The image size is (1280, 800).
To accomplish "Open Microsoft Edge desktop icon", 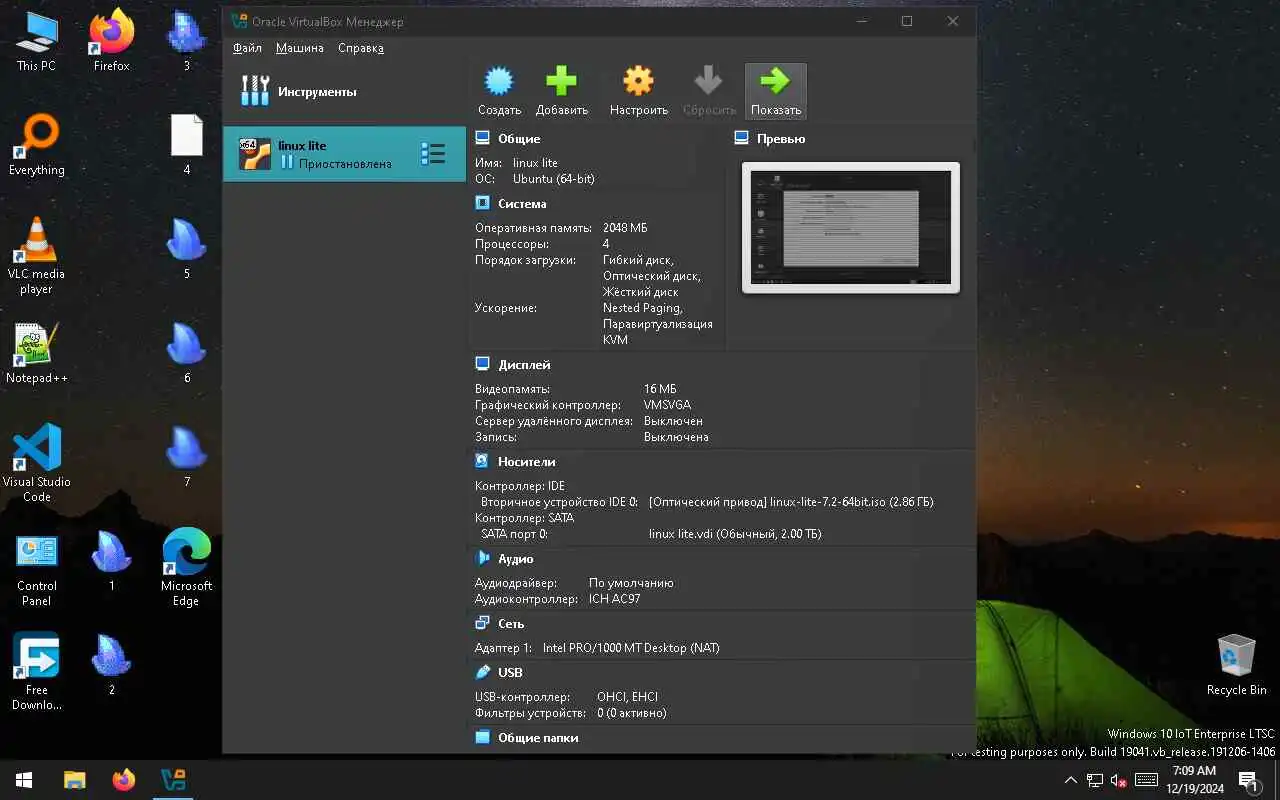I will (x=186, y=569).
